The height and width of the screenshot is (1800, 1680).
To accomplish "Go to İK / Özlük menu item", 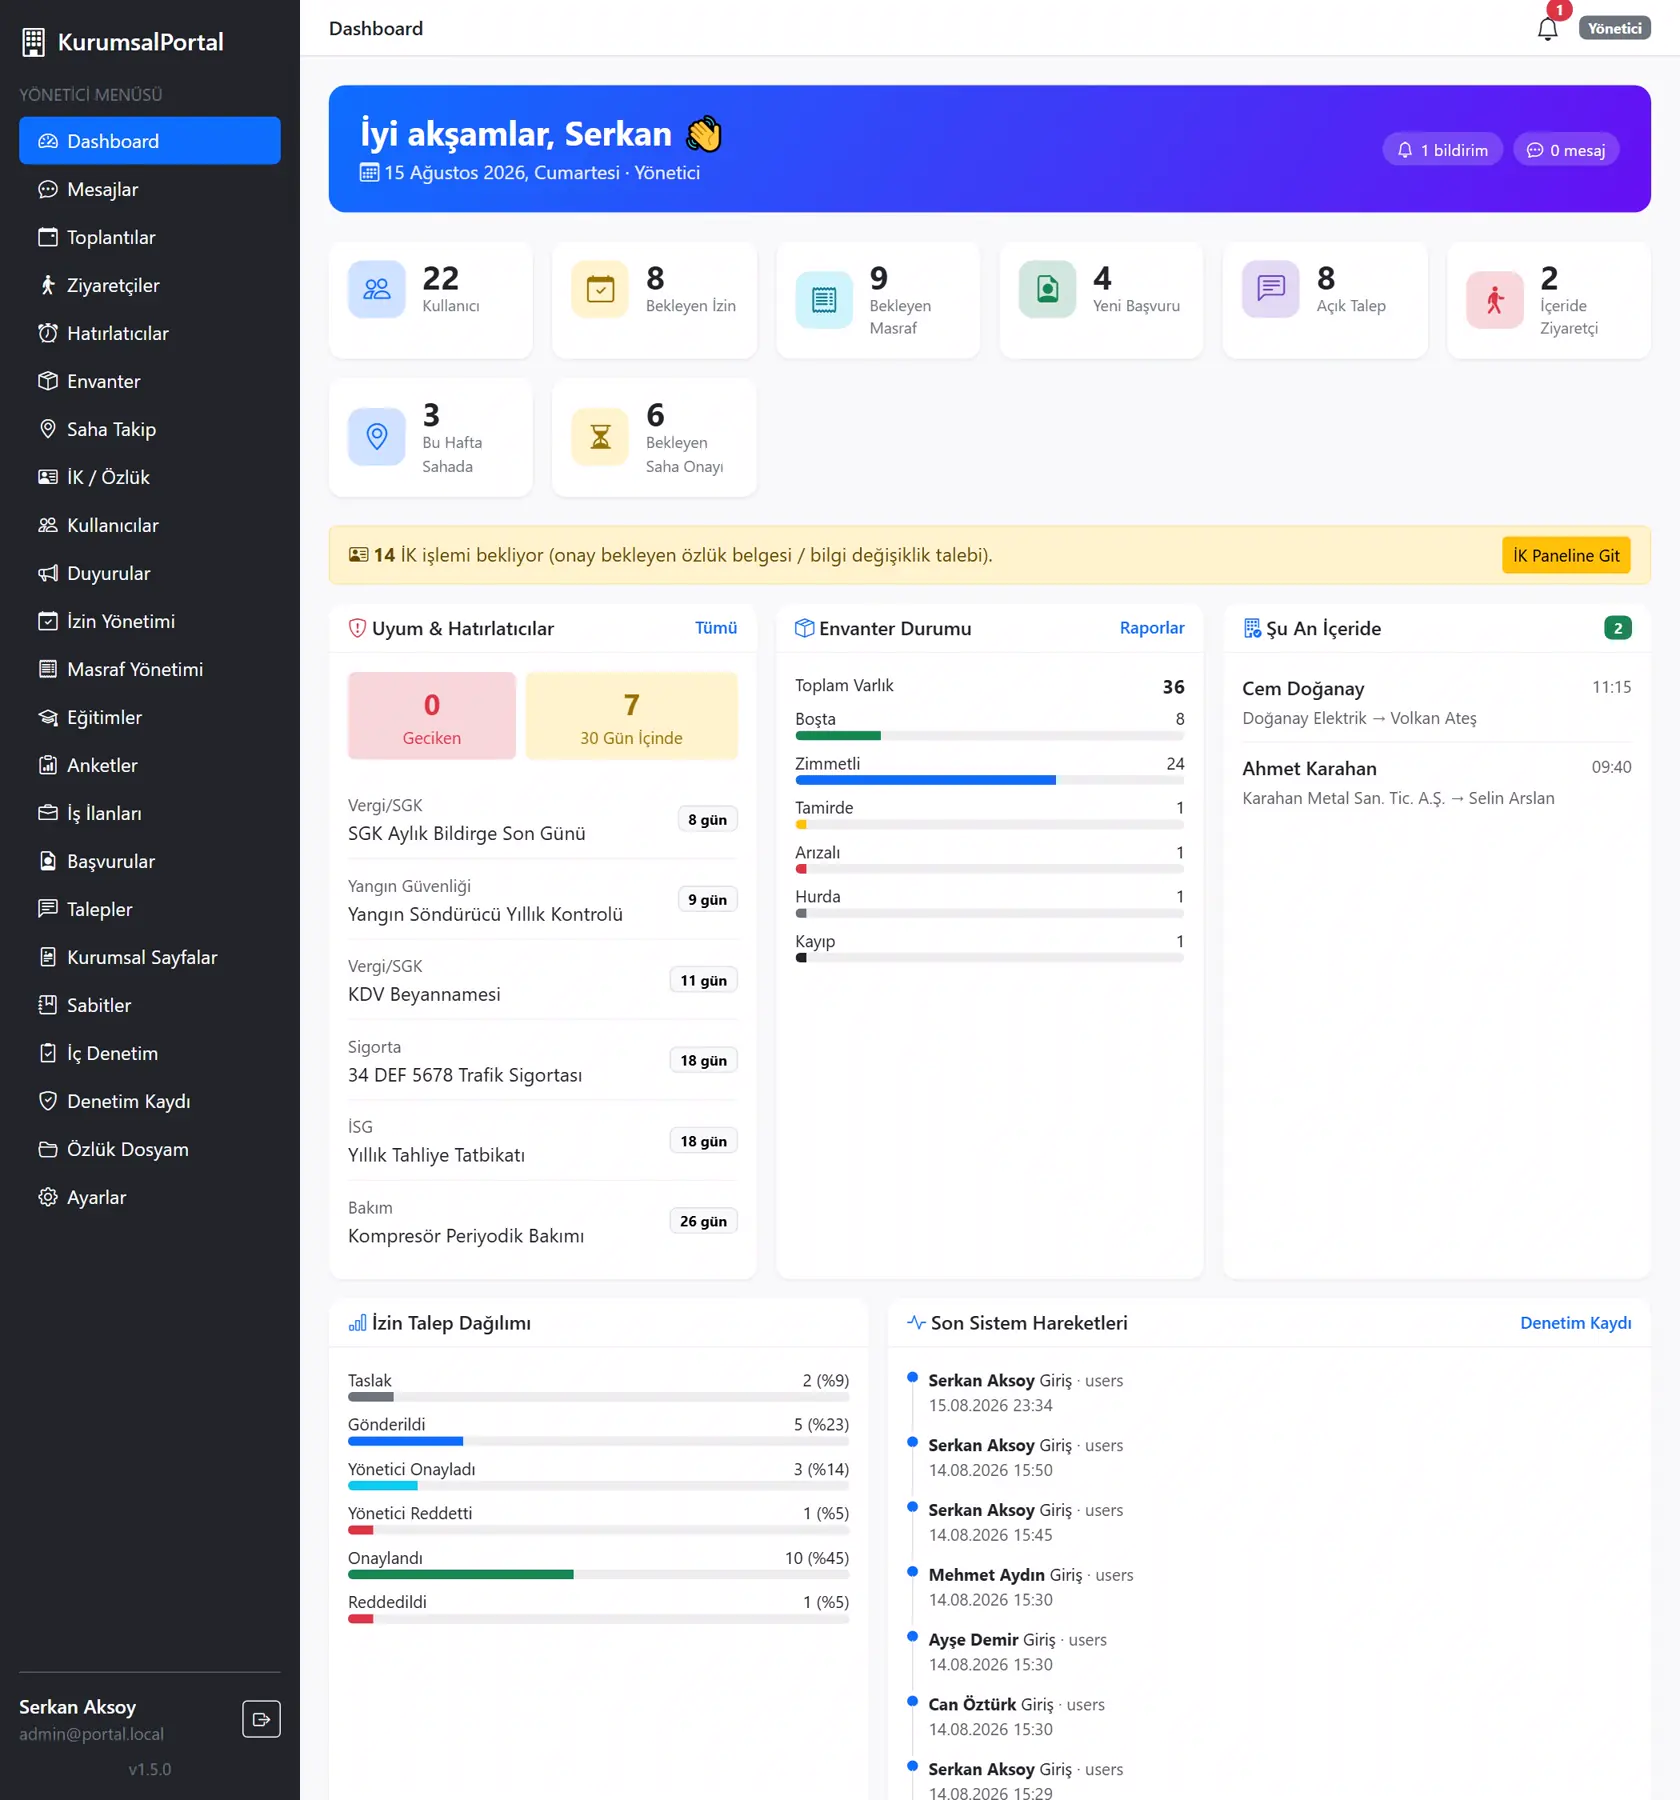I will (150, 477).
